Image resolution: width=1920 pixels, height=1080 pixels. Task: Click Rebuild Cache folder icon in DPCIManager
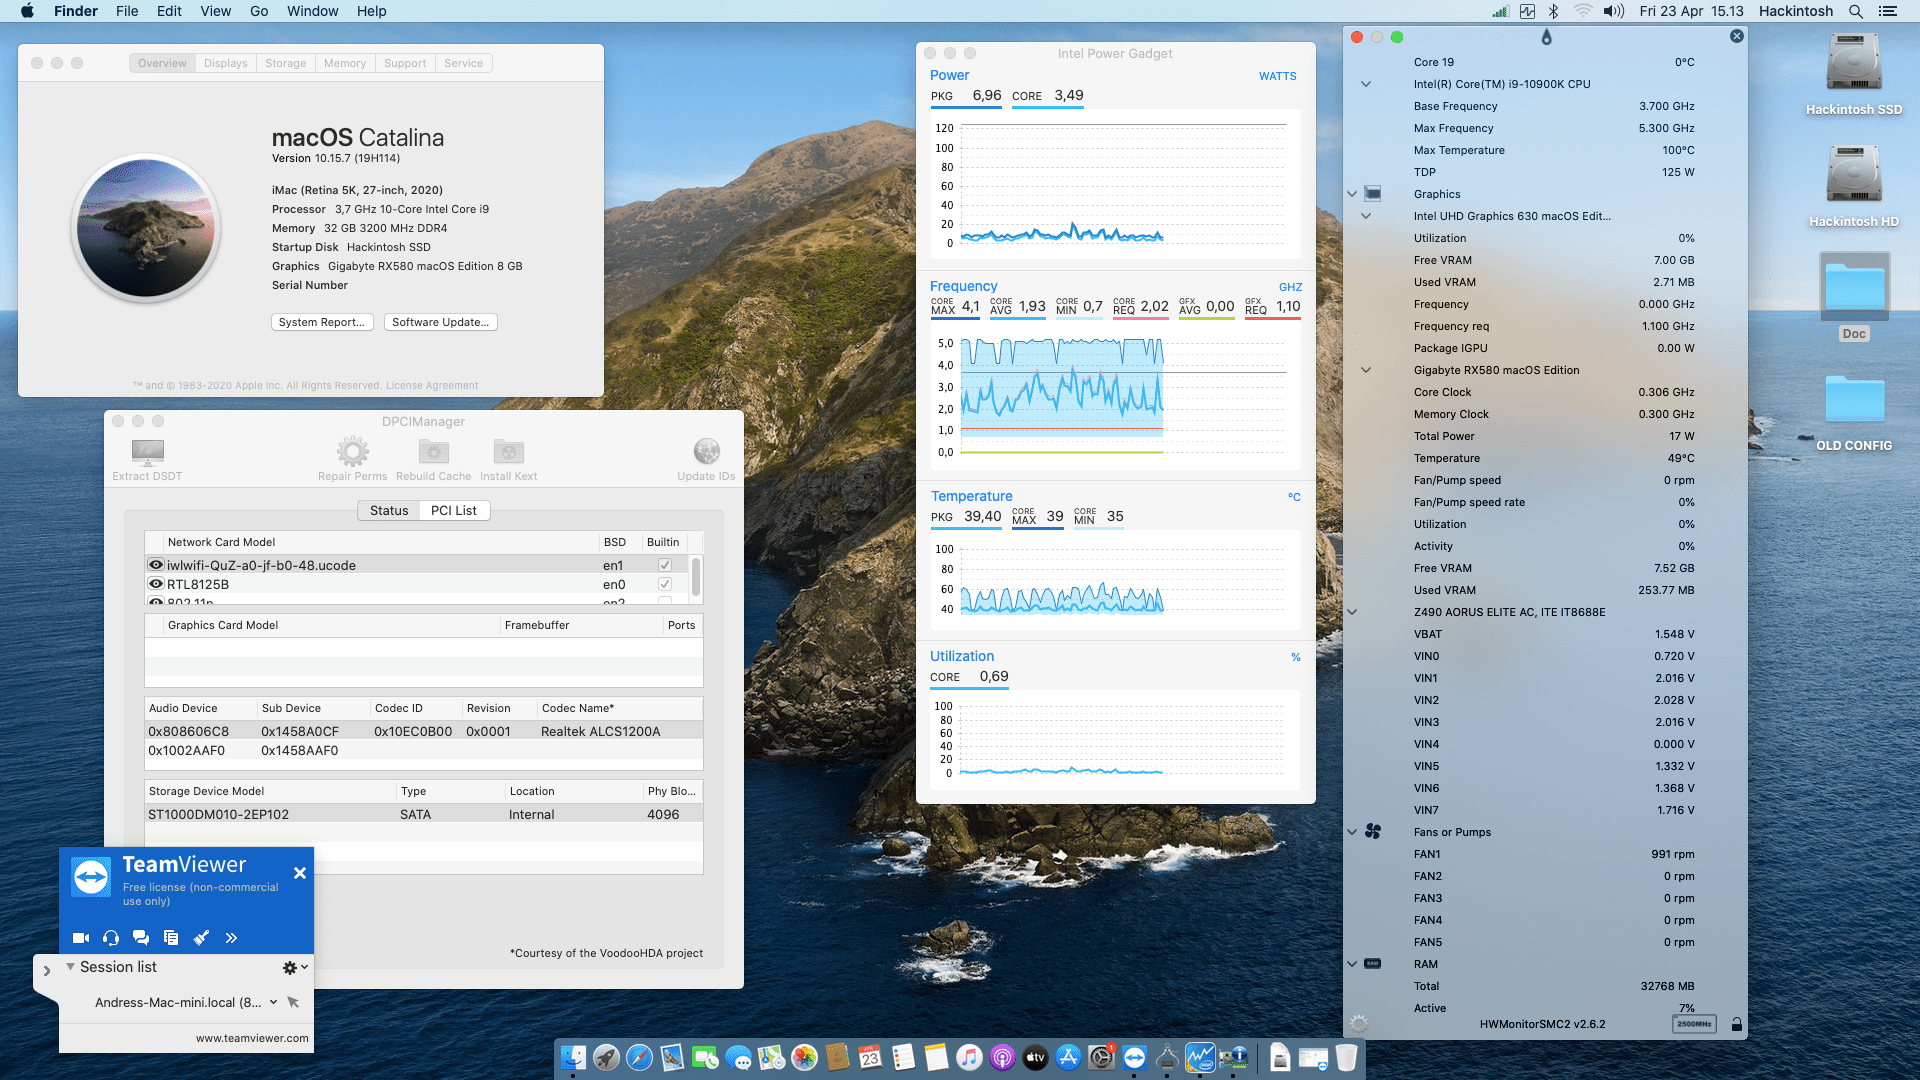click(x=433, y=452)
